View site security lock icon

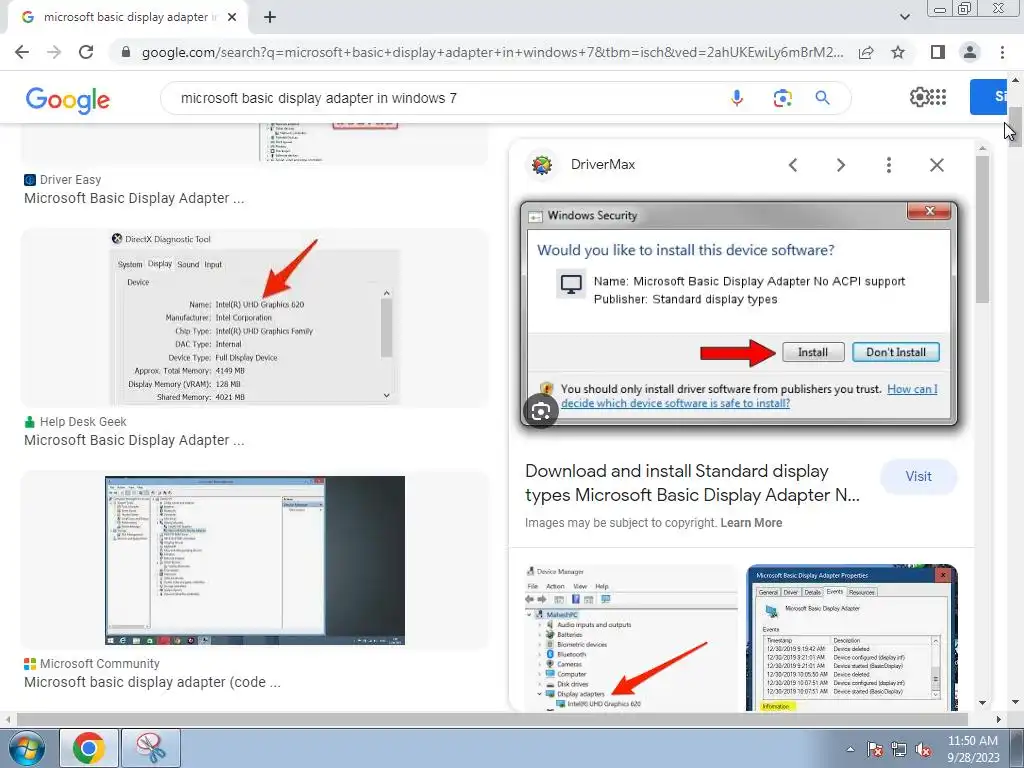point(126,52)
